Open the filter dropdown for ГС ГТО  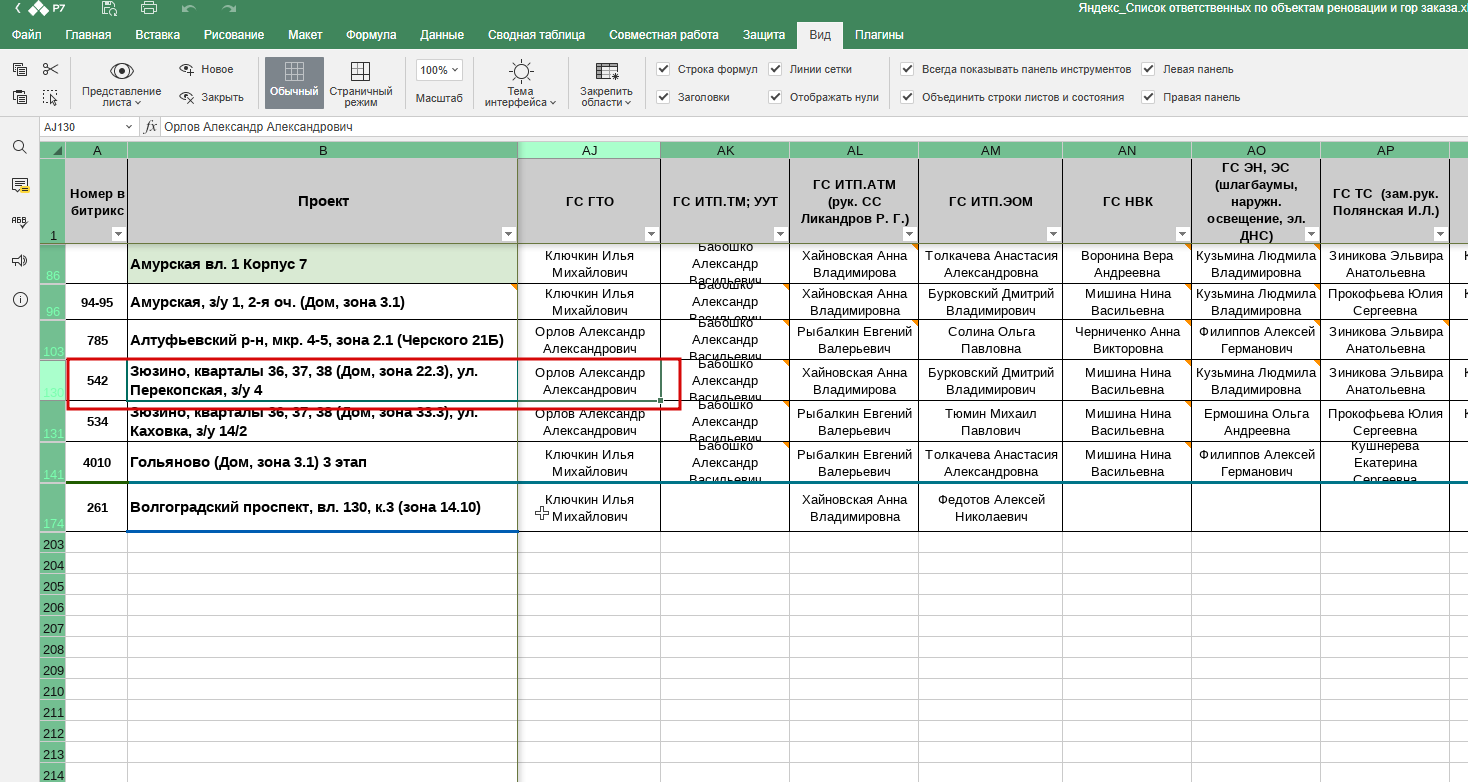click(652, 234)
